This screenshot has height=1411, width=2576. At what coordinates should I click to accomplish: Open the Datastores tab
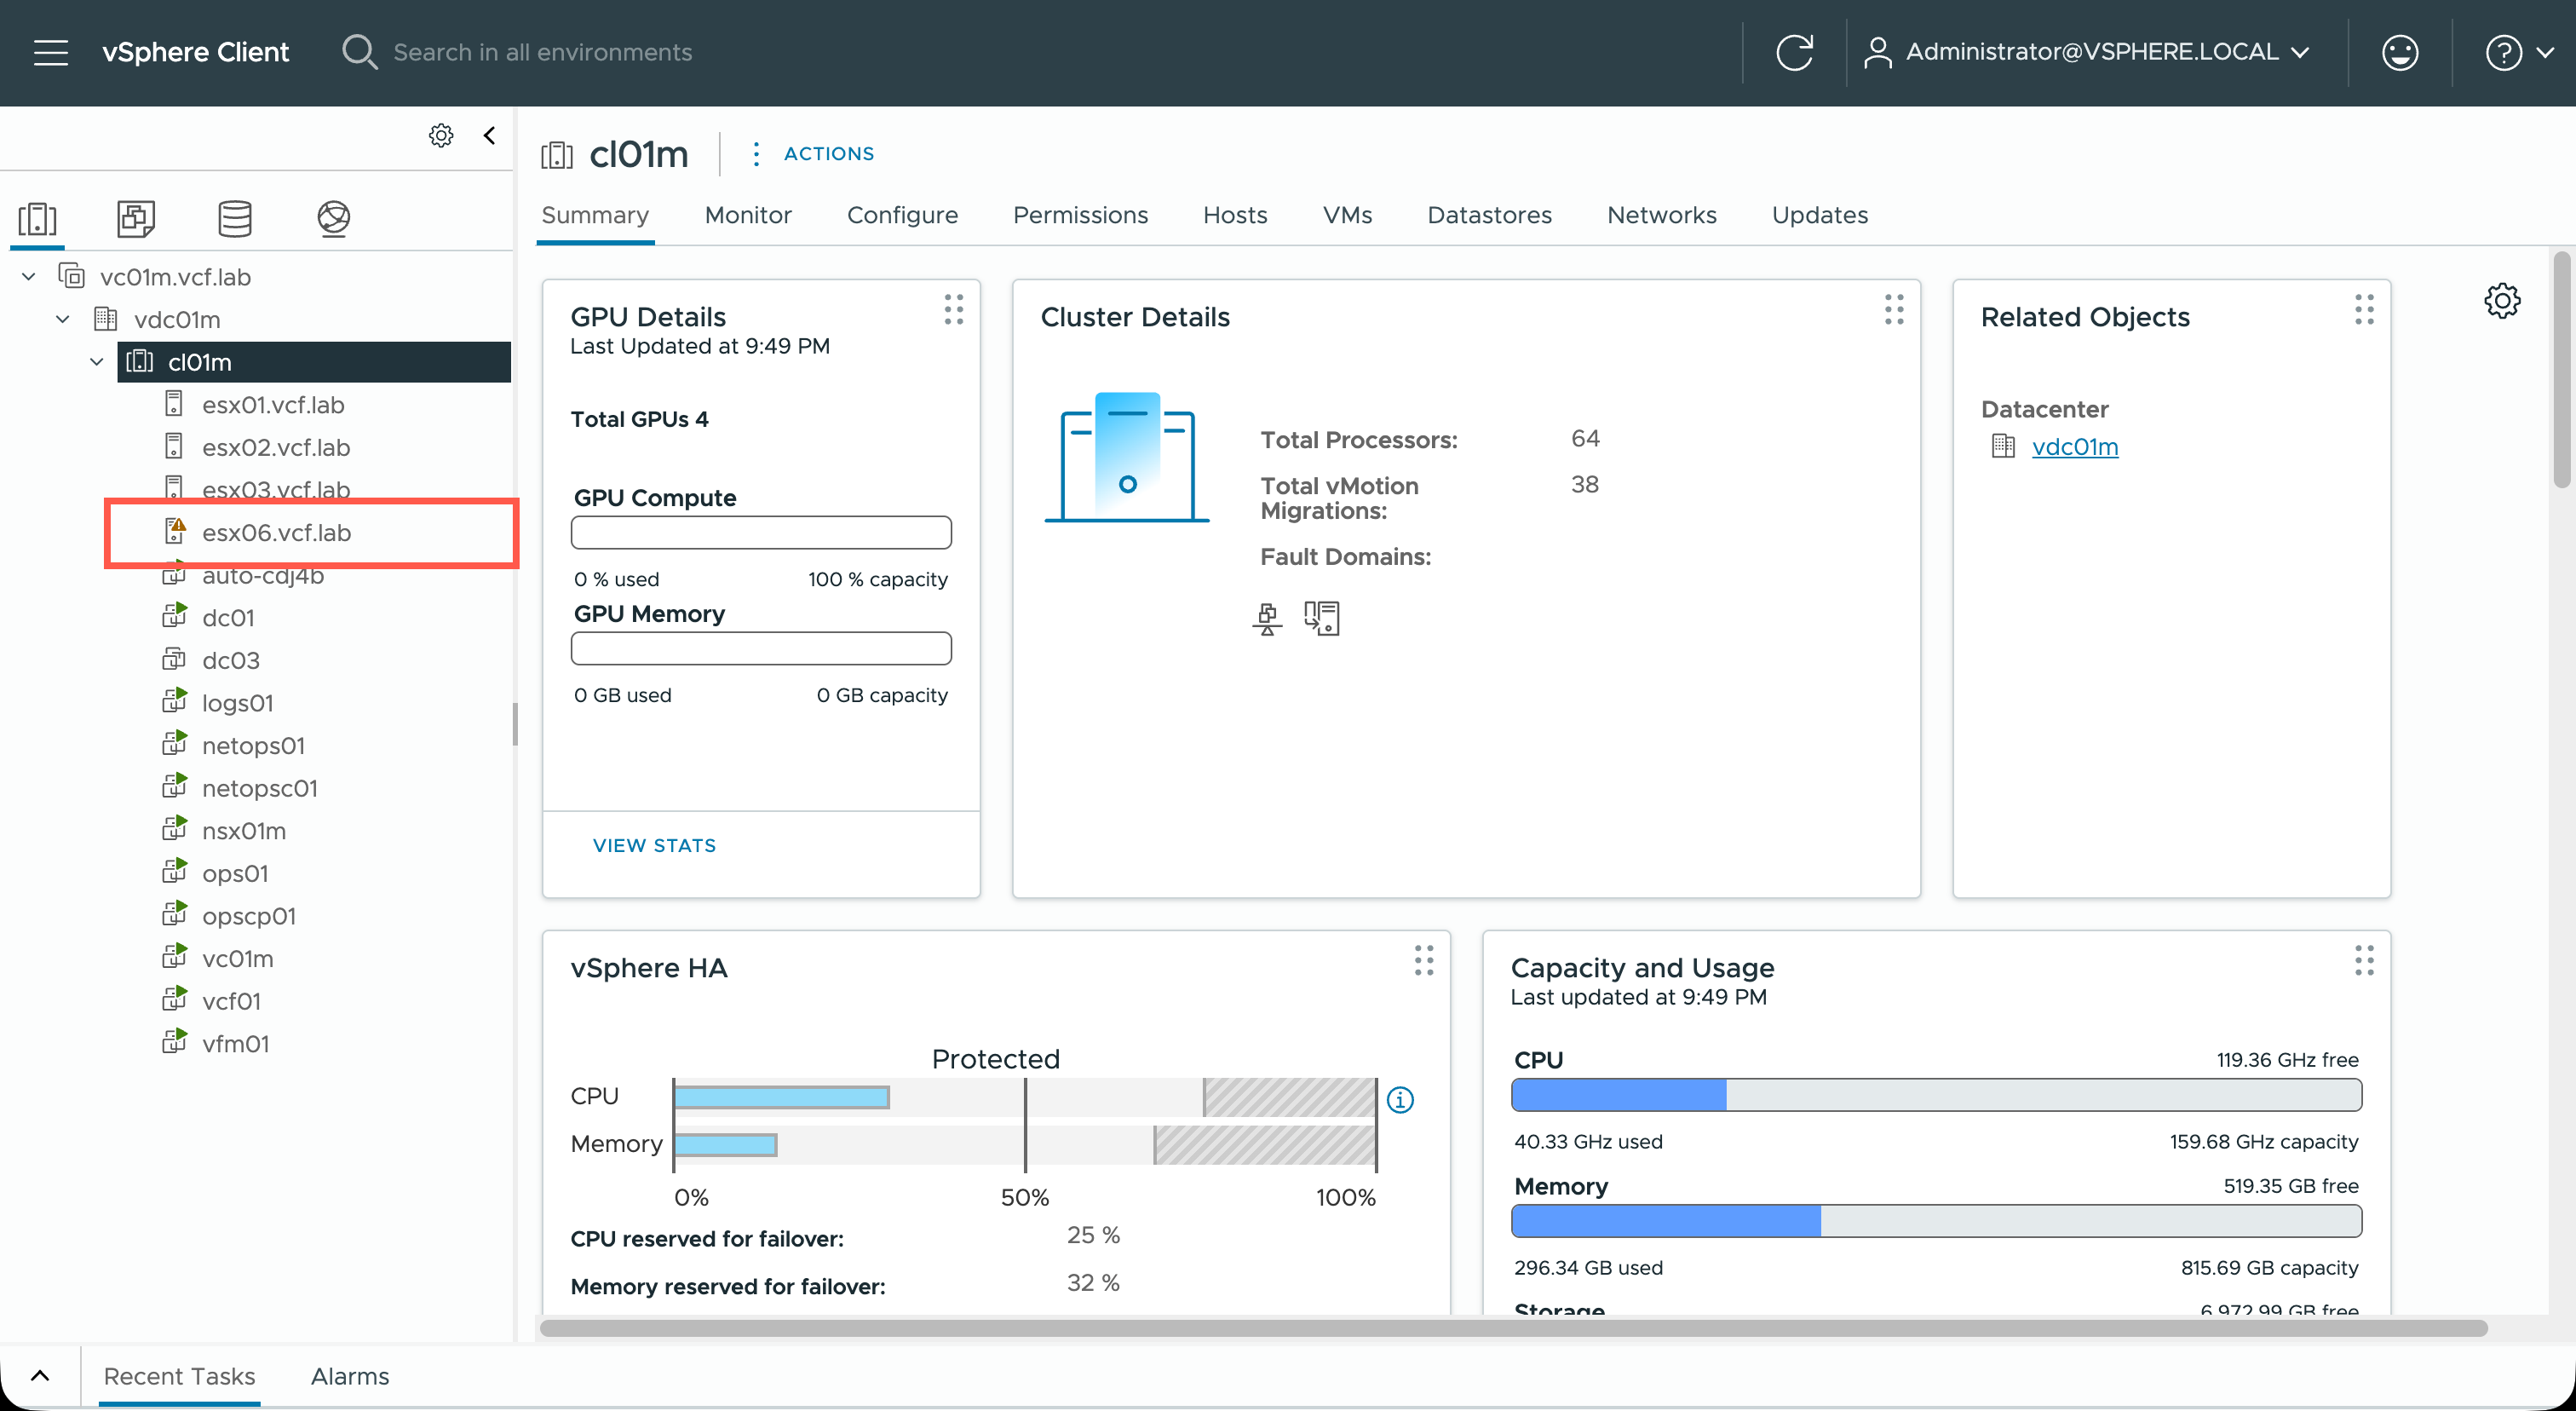pyautogui.click(x=1489, y=215)
